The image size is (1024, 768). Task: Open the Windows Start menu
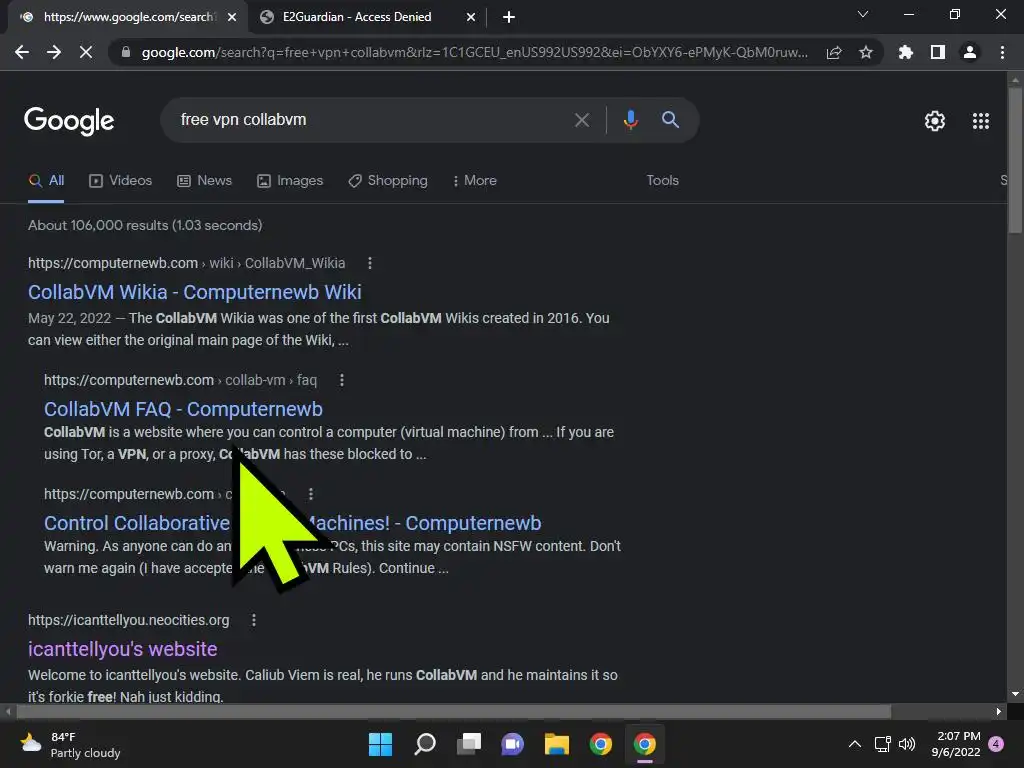point(381,744)
